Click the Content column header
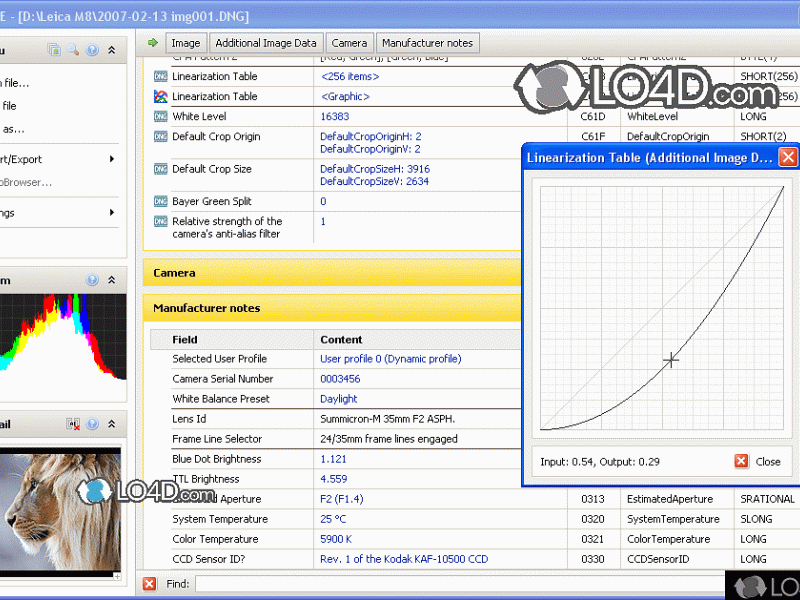The height and width of the screenshot is (600, 800). point(341,340)
